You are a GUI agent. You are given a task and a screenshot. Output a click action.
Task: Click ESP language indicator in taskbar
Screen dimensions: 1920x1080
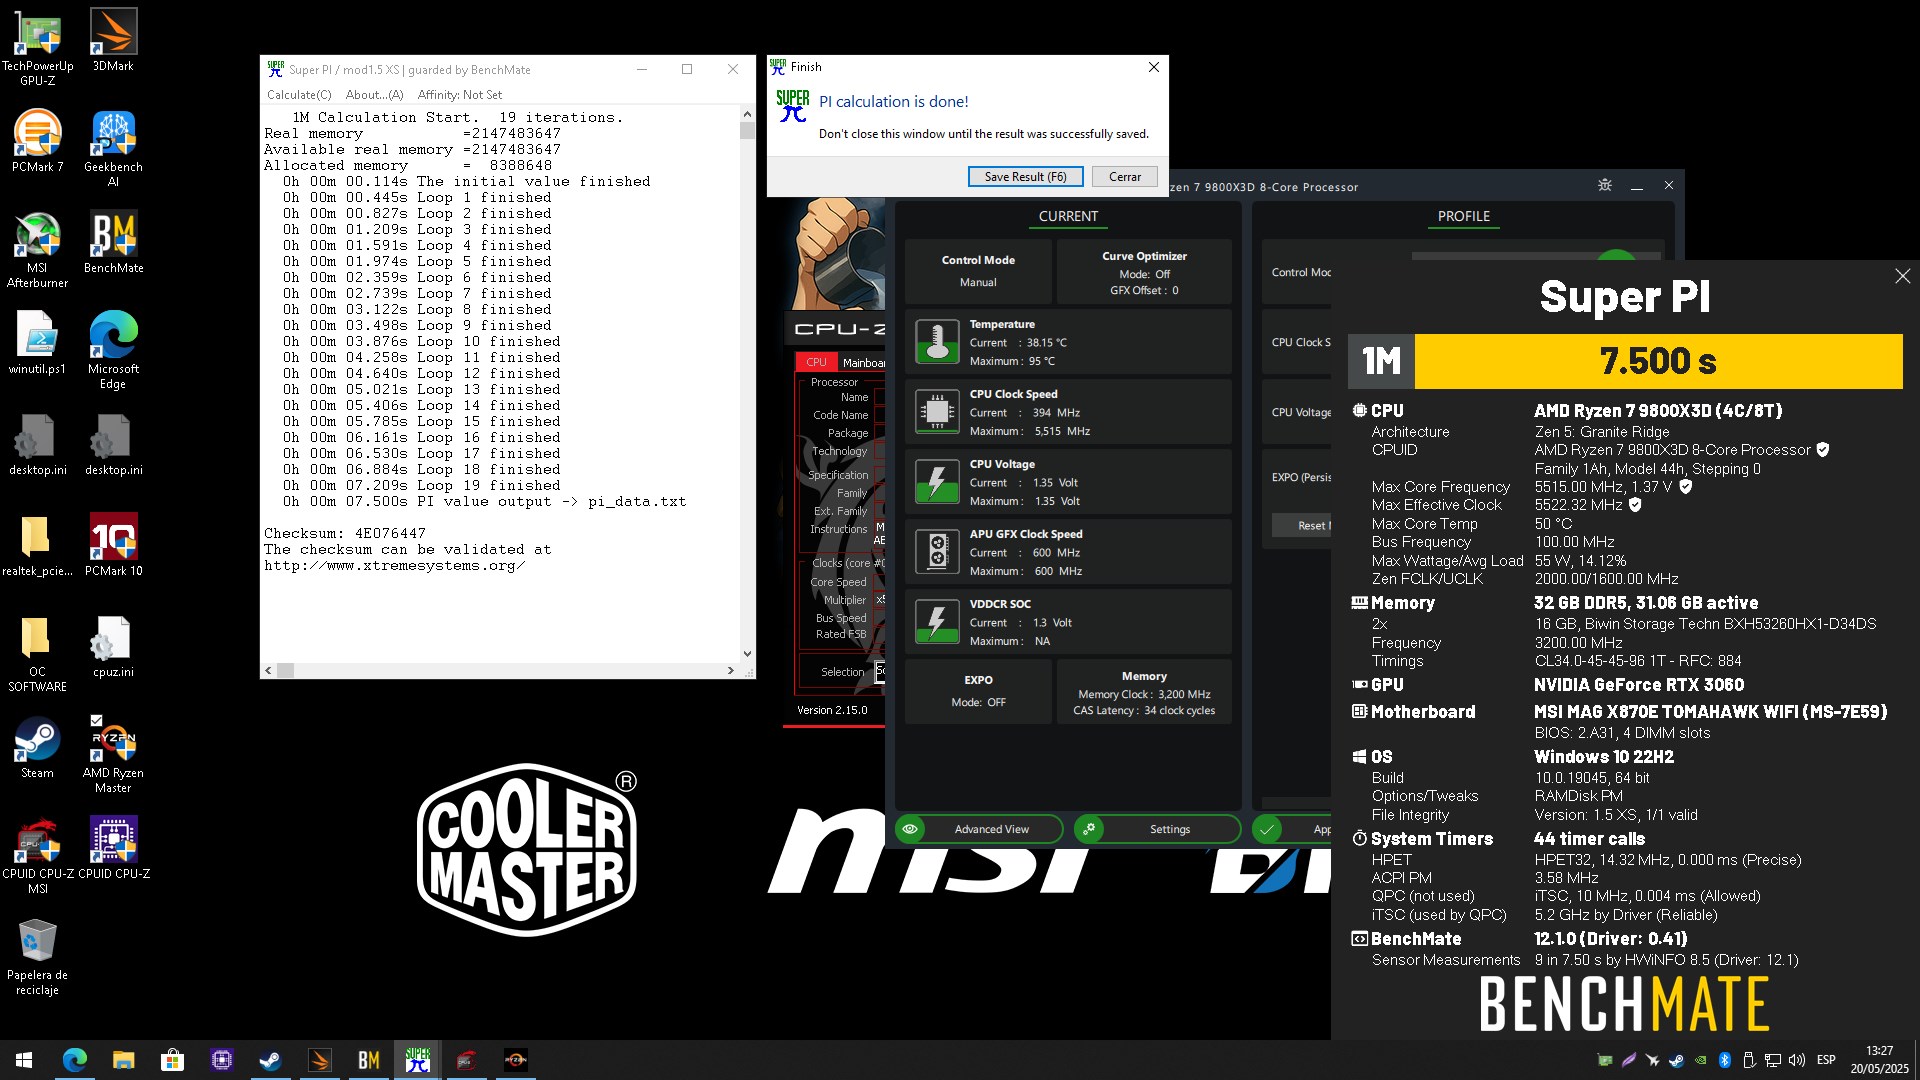tap(1826, 1060)
